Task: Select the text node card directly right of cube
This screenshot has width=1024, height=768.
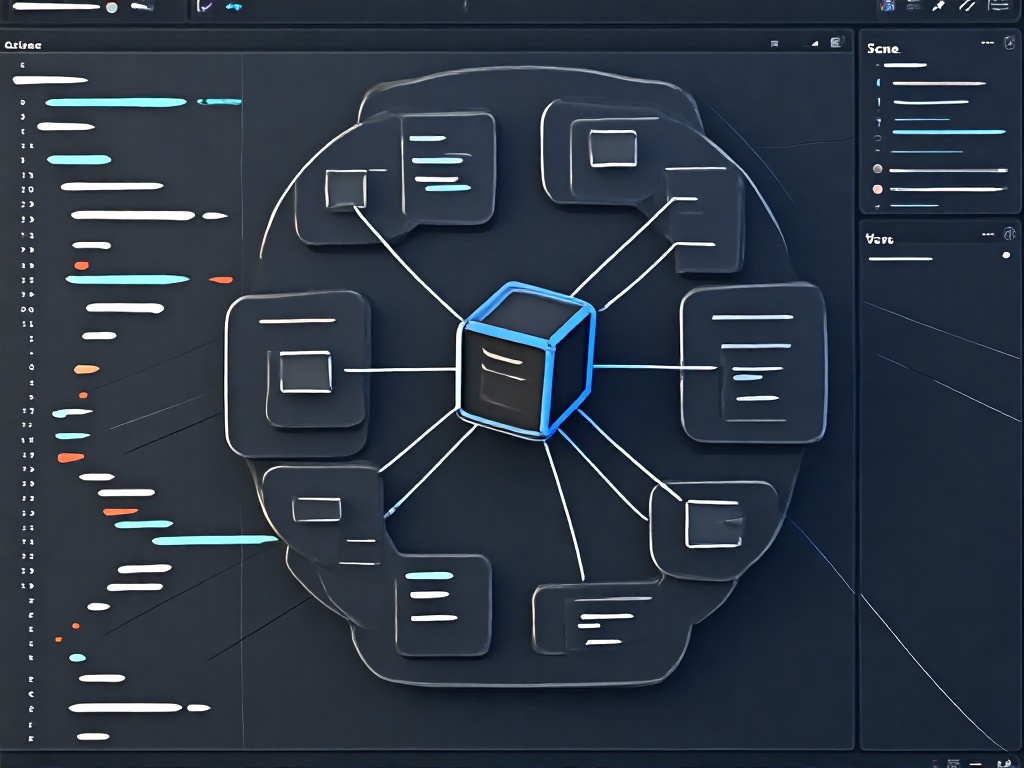Action: (754, 364)
